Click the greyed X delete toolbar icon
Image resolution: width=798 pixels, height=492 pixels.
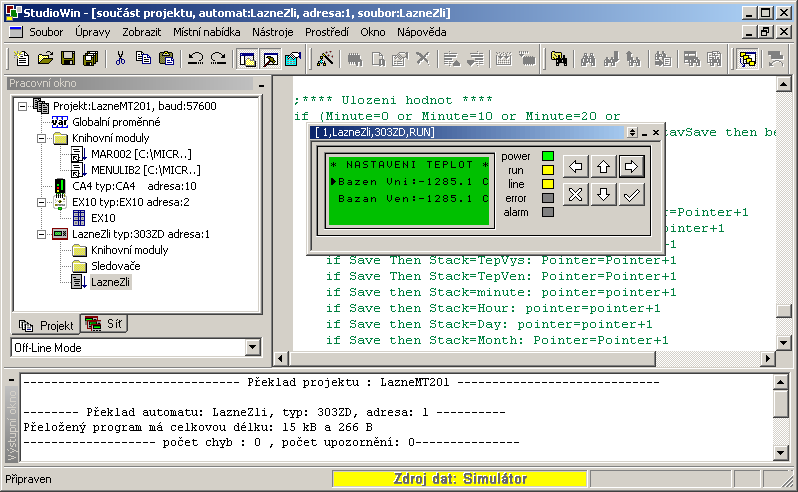pos(423,59)
